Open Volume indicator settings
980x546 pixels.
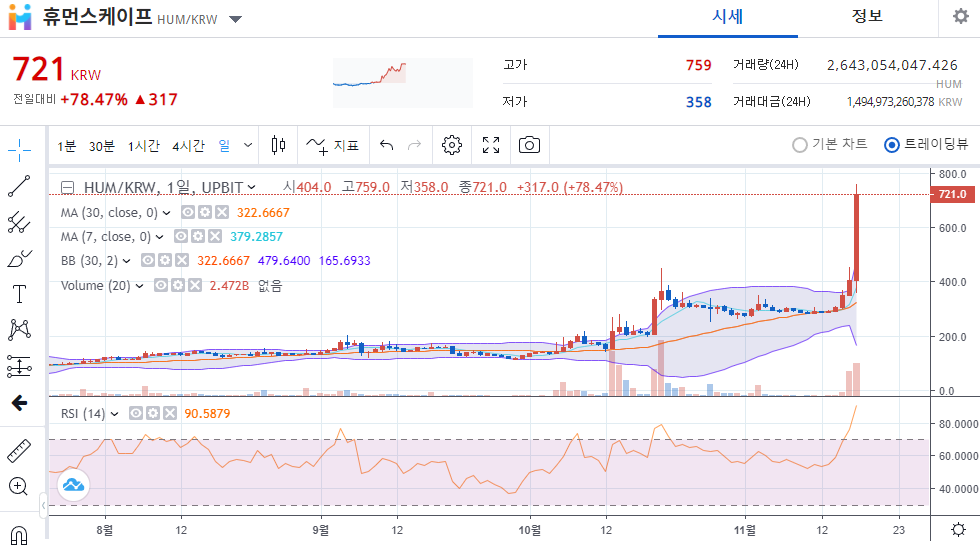pos(178,285)
